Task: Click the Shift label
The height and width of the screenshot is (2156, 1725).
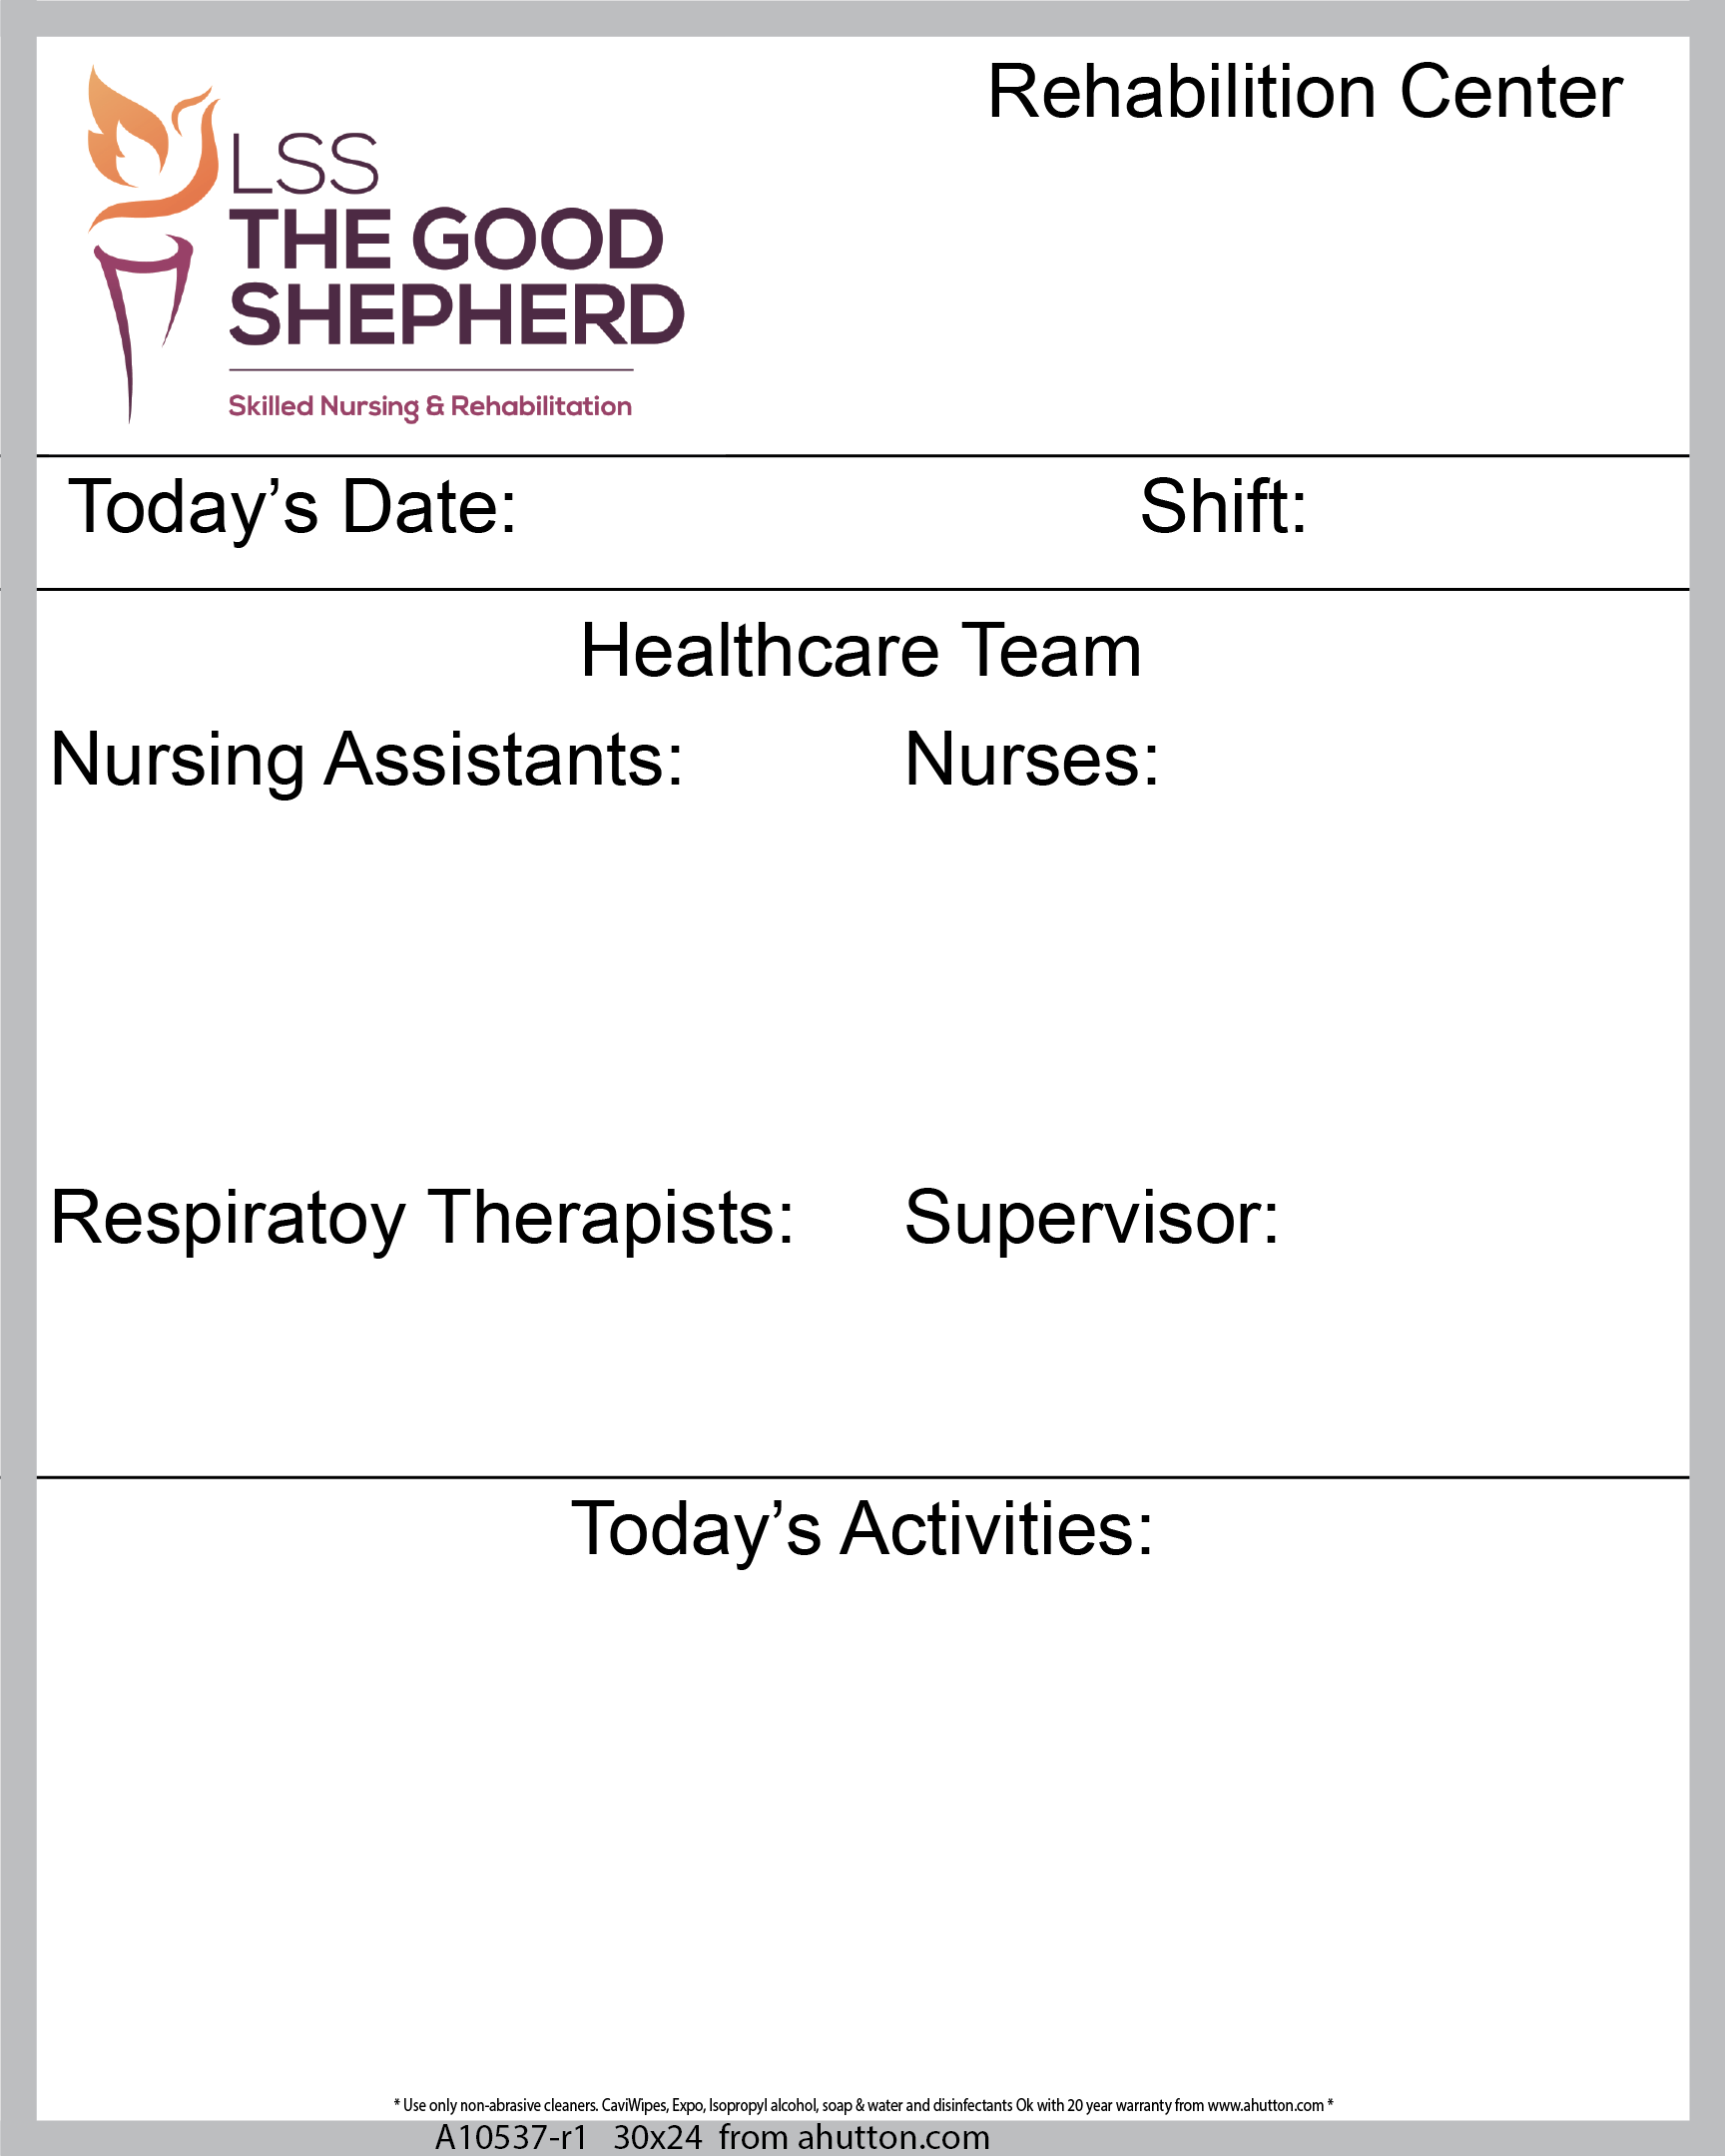Action: coord(1224,506)
